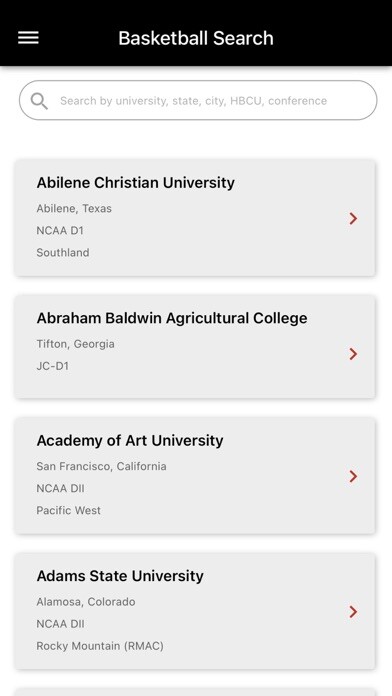
Task: Open Academy of Art University title
Action: 130,440
